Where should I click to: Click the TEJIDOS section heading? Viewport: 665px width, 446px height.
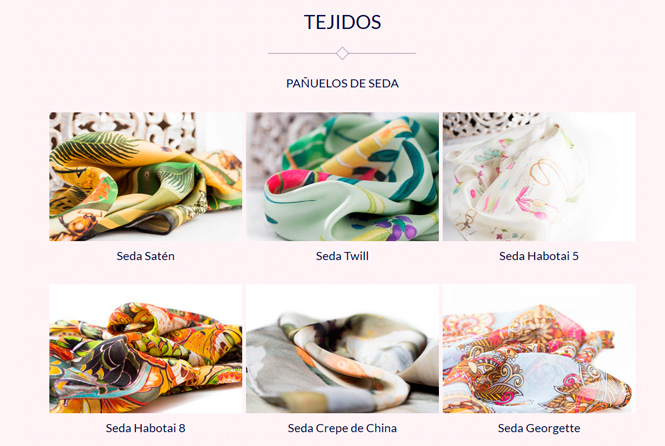[x=342, y=22]
